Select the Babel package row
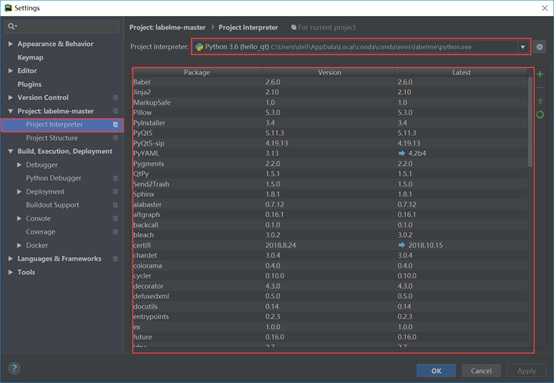This screenshot has height=383, width=556. click(330, 82)
